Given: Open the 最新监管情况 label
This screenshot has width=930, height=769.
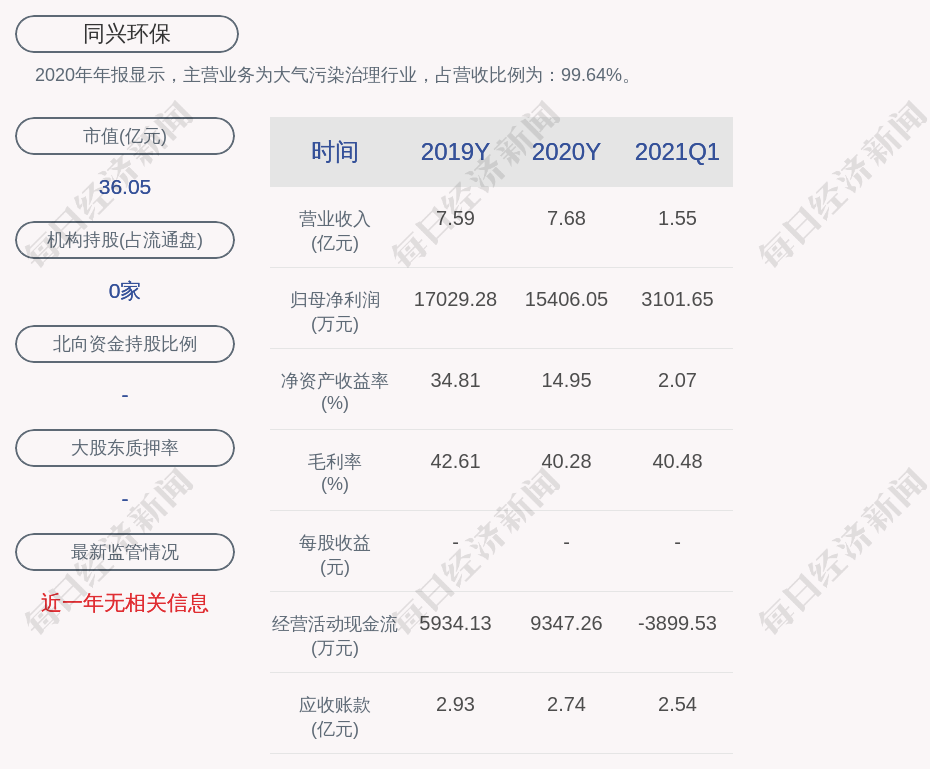Looking at the screenshot, I should [125, 552].
